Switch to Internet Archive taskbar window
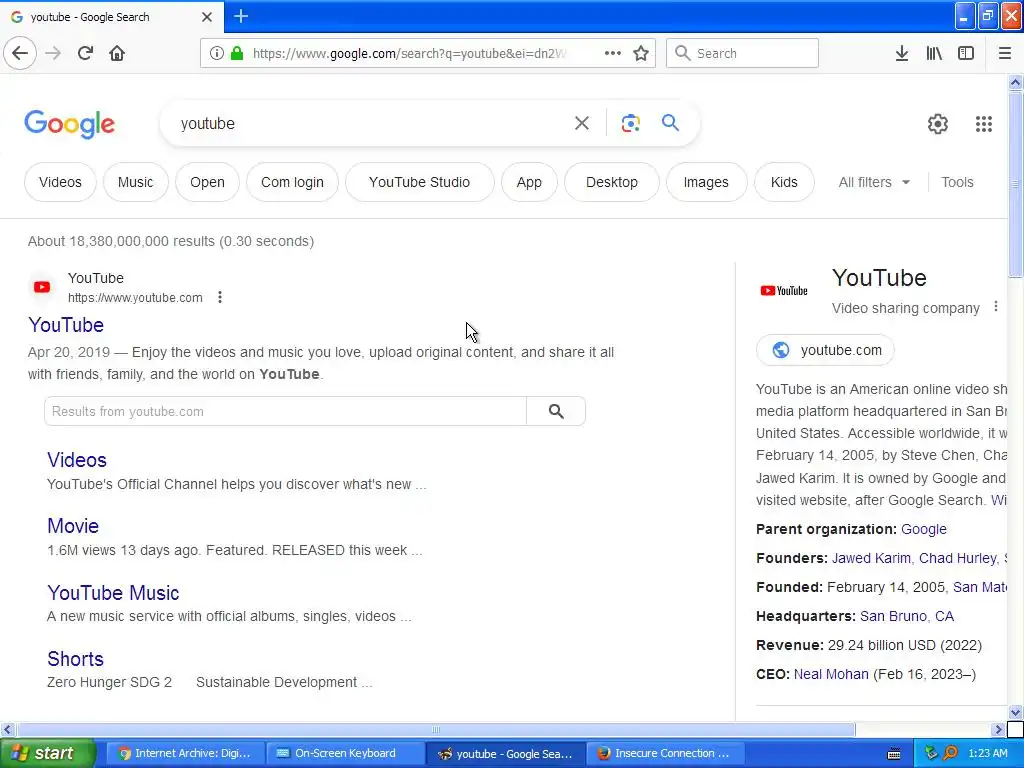This screenshot has height=768, width=1024. tap(185, 753)
